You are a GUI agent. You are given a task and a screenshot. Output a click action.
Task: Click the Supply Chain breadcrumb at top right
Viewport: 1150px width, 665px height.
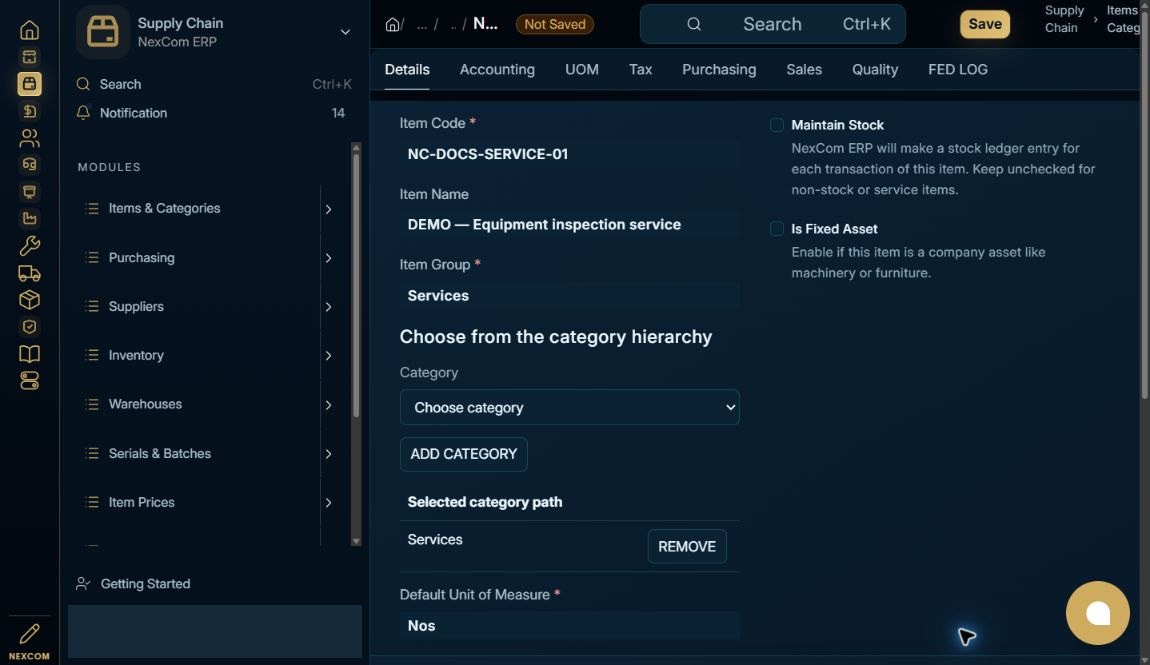[x=1062, y=19]
